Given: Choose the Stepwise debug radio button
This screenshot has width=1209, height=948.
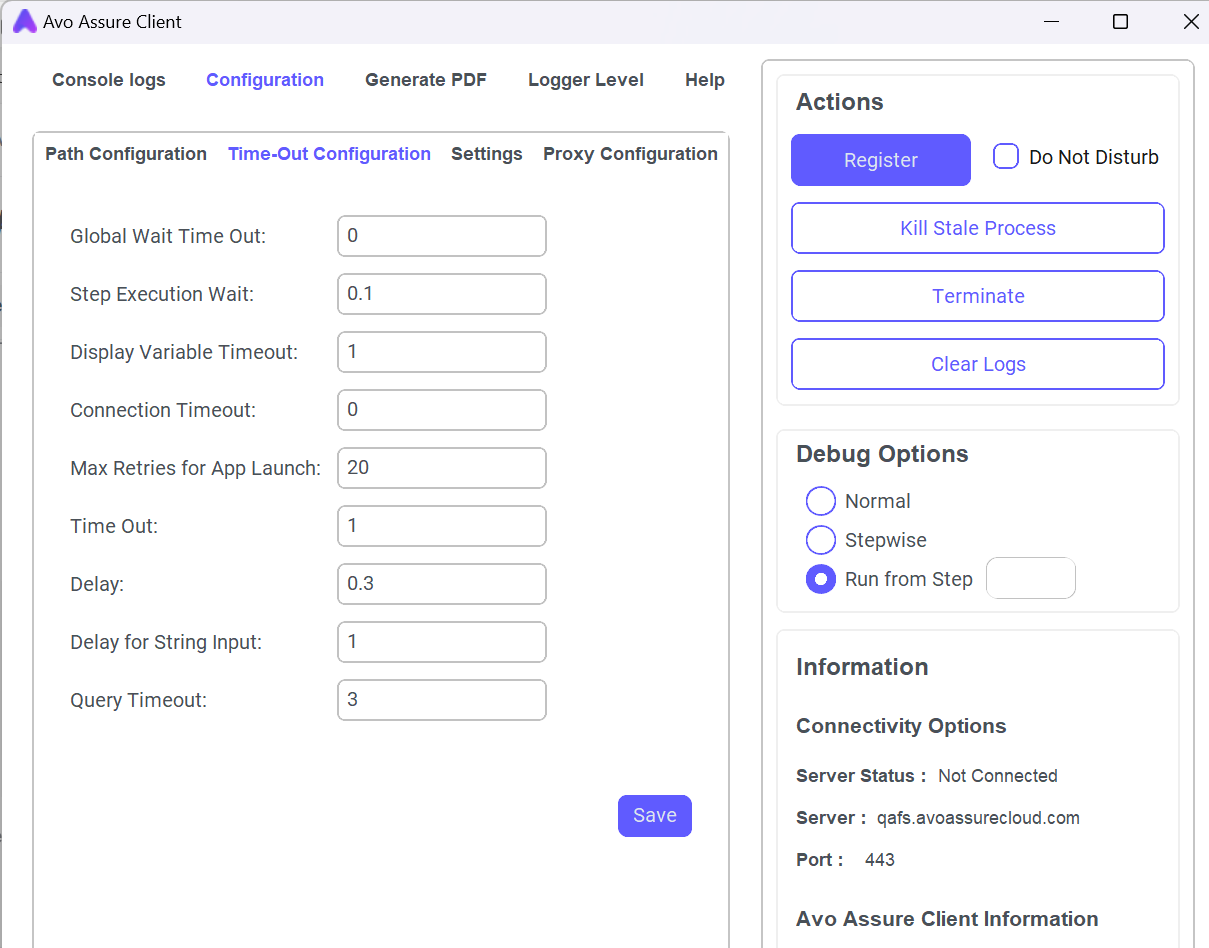Looking at the screenshot, I should tap(821, 541).
